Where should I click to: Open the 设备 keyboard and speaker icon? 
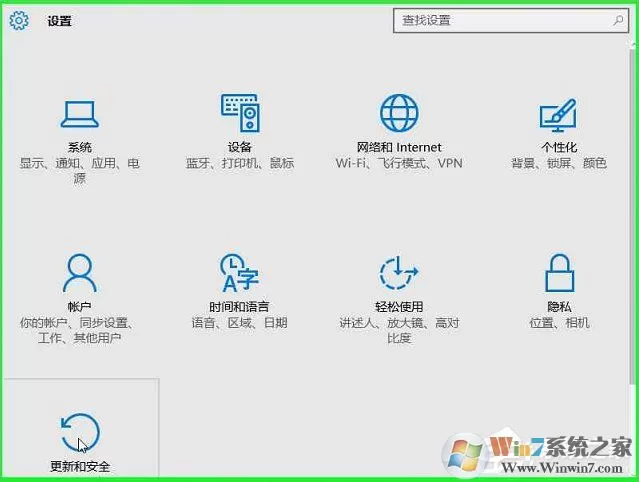pos(240,113)
